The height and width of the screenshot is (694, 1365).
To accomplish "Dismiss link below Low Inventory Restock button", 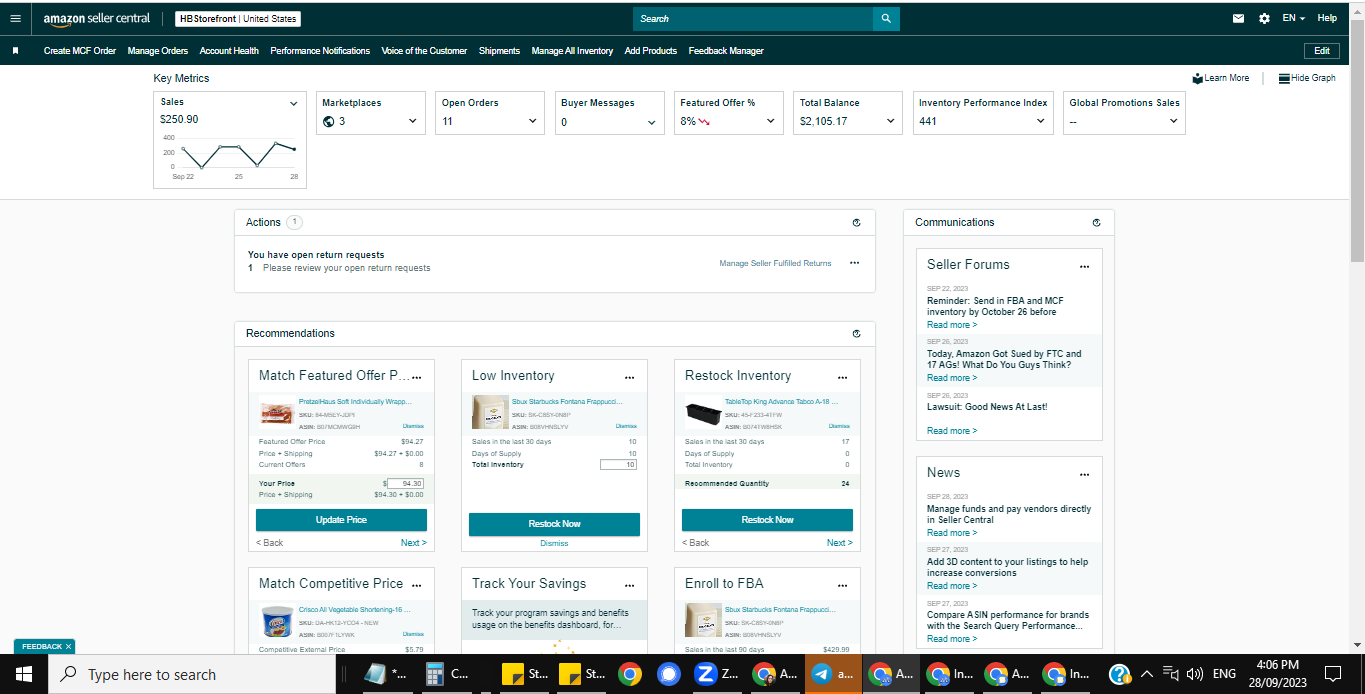I will tap(554, 543).
